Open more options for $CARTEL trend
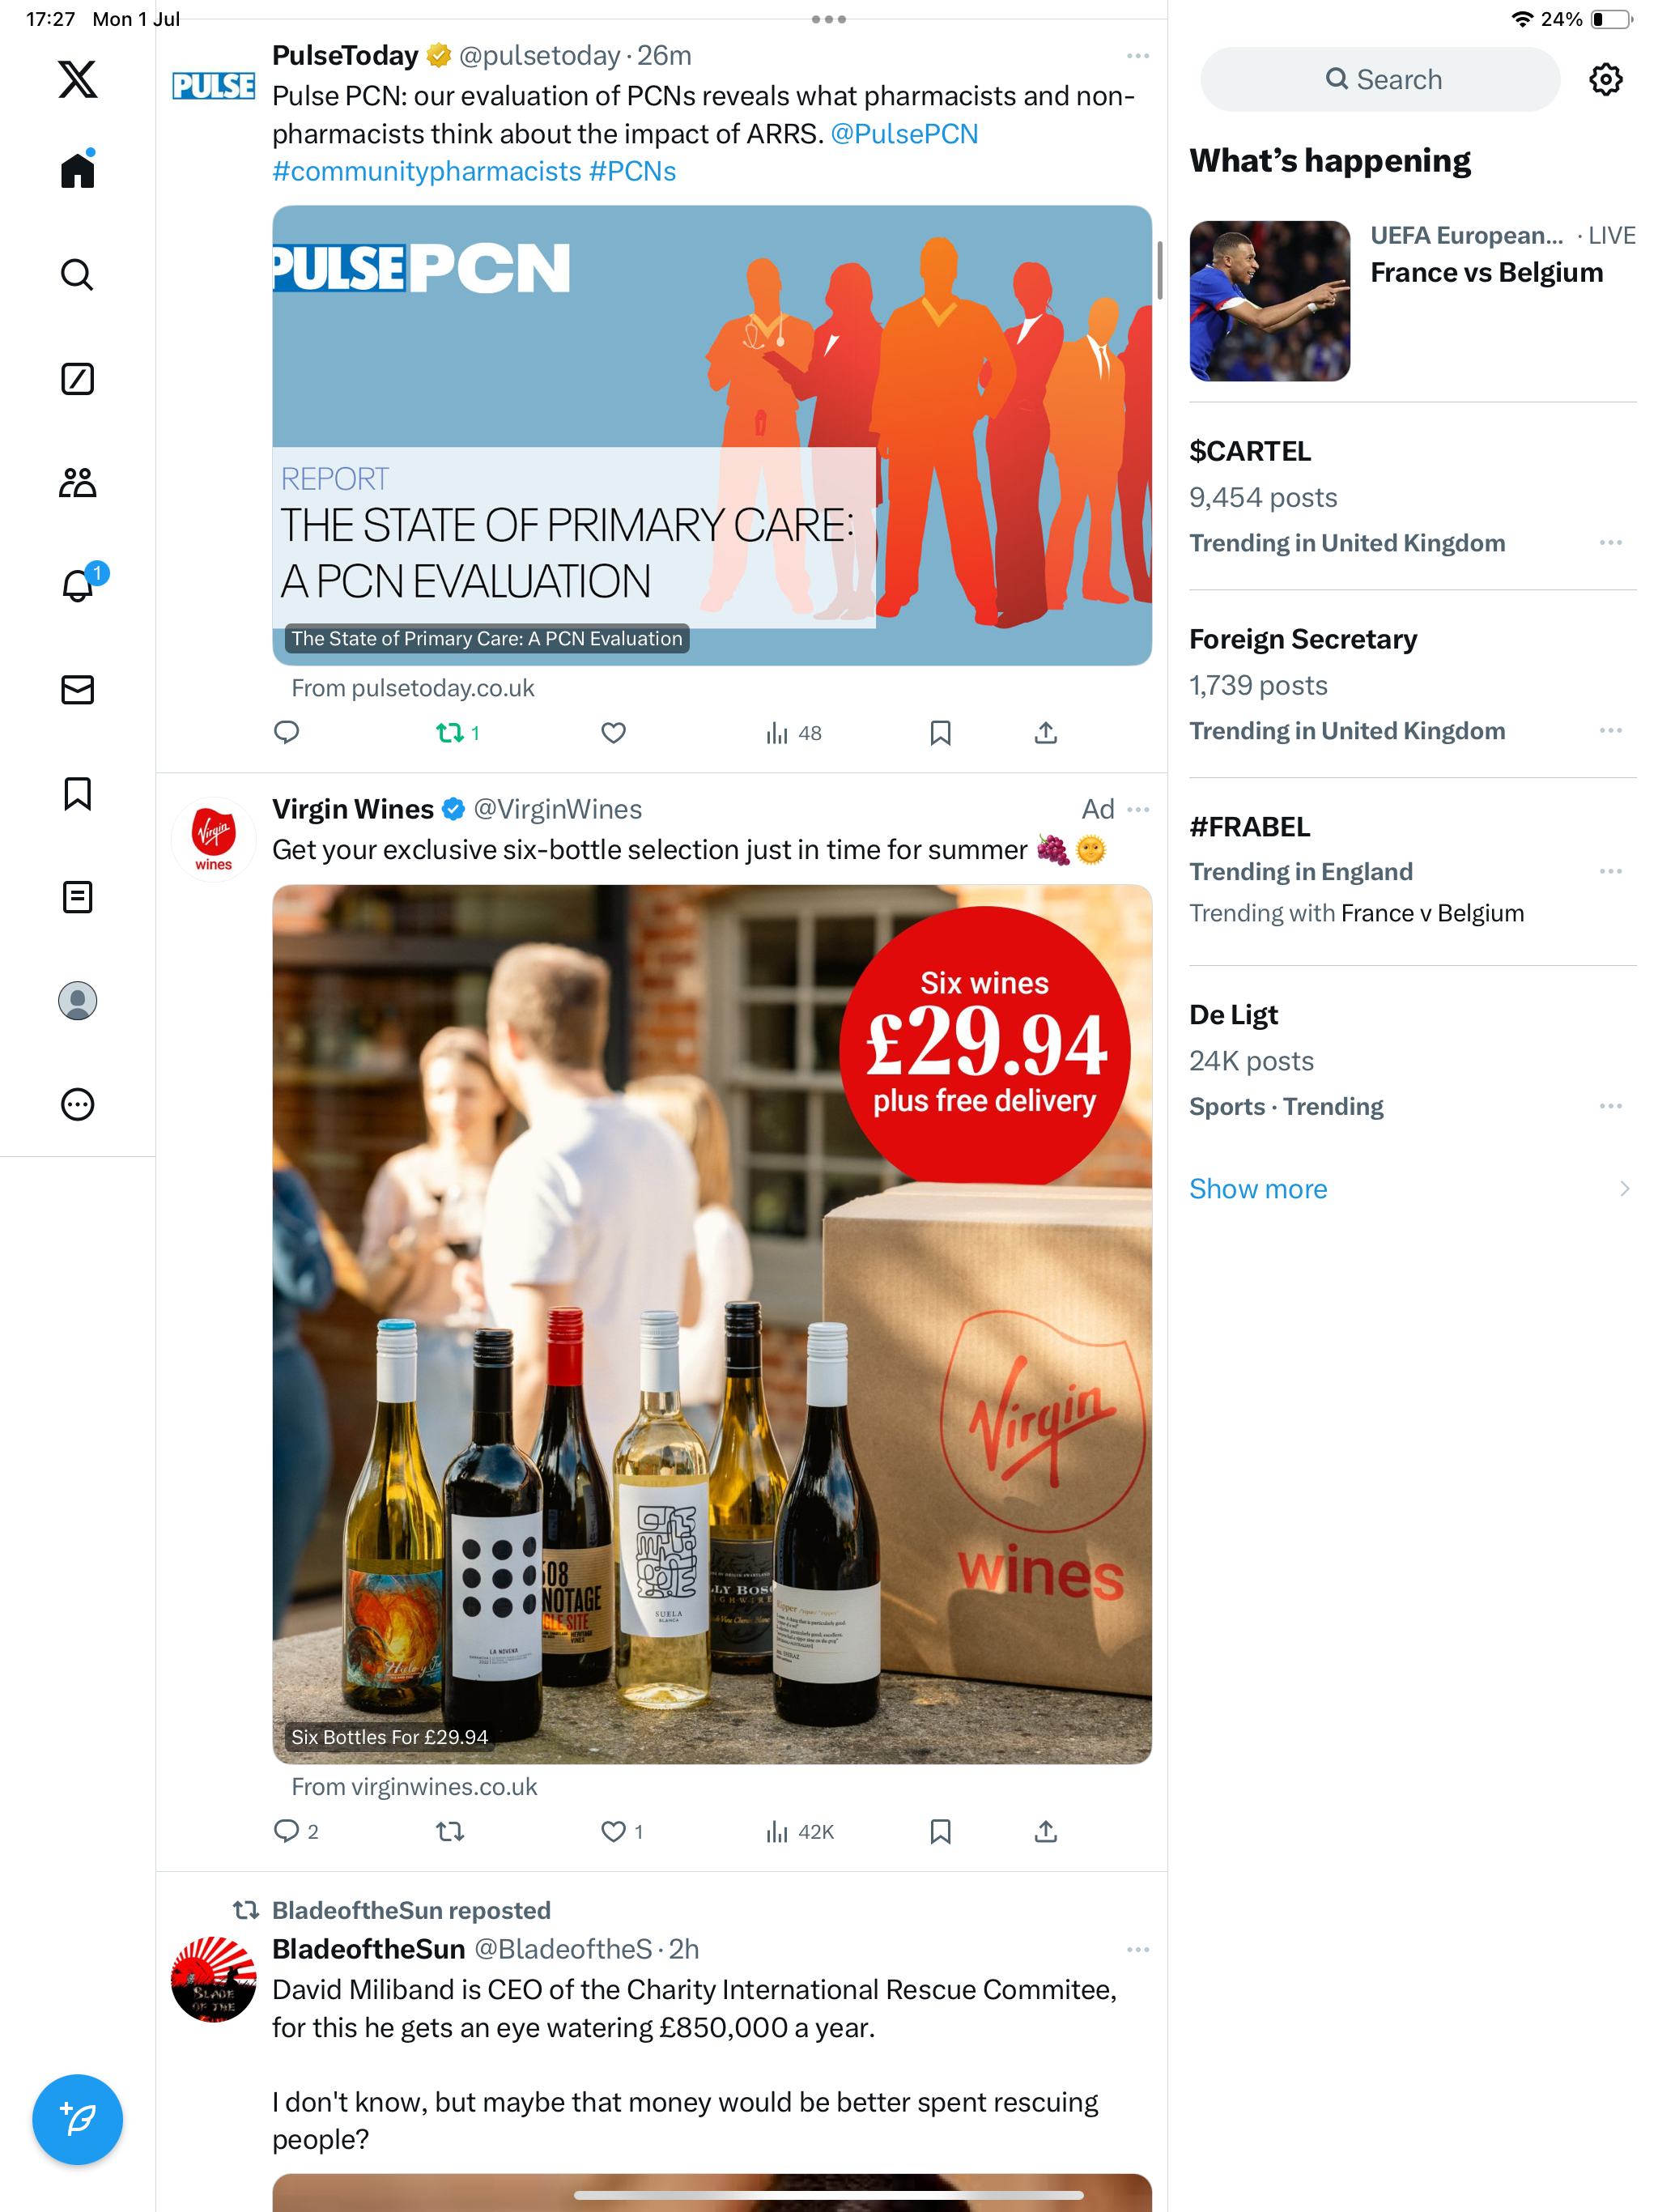This screenshot has height=2212, width=1658. click(x=1610, y=543)
